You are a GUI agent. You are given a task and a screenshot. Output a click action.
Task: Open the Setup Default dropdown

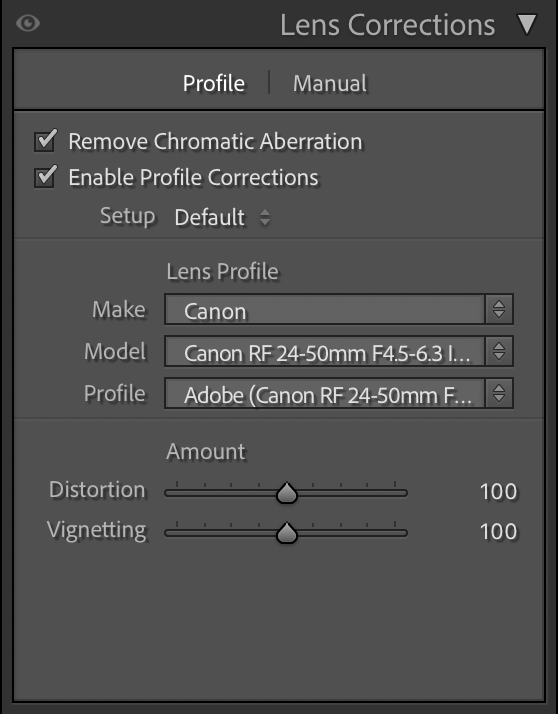coord(222,217)
